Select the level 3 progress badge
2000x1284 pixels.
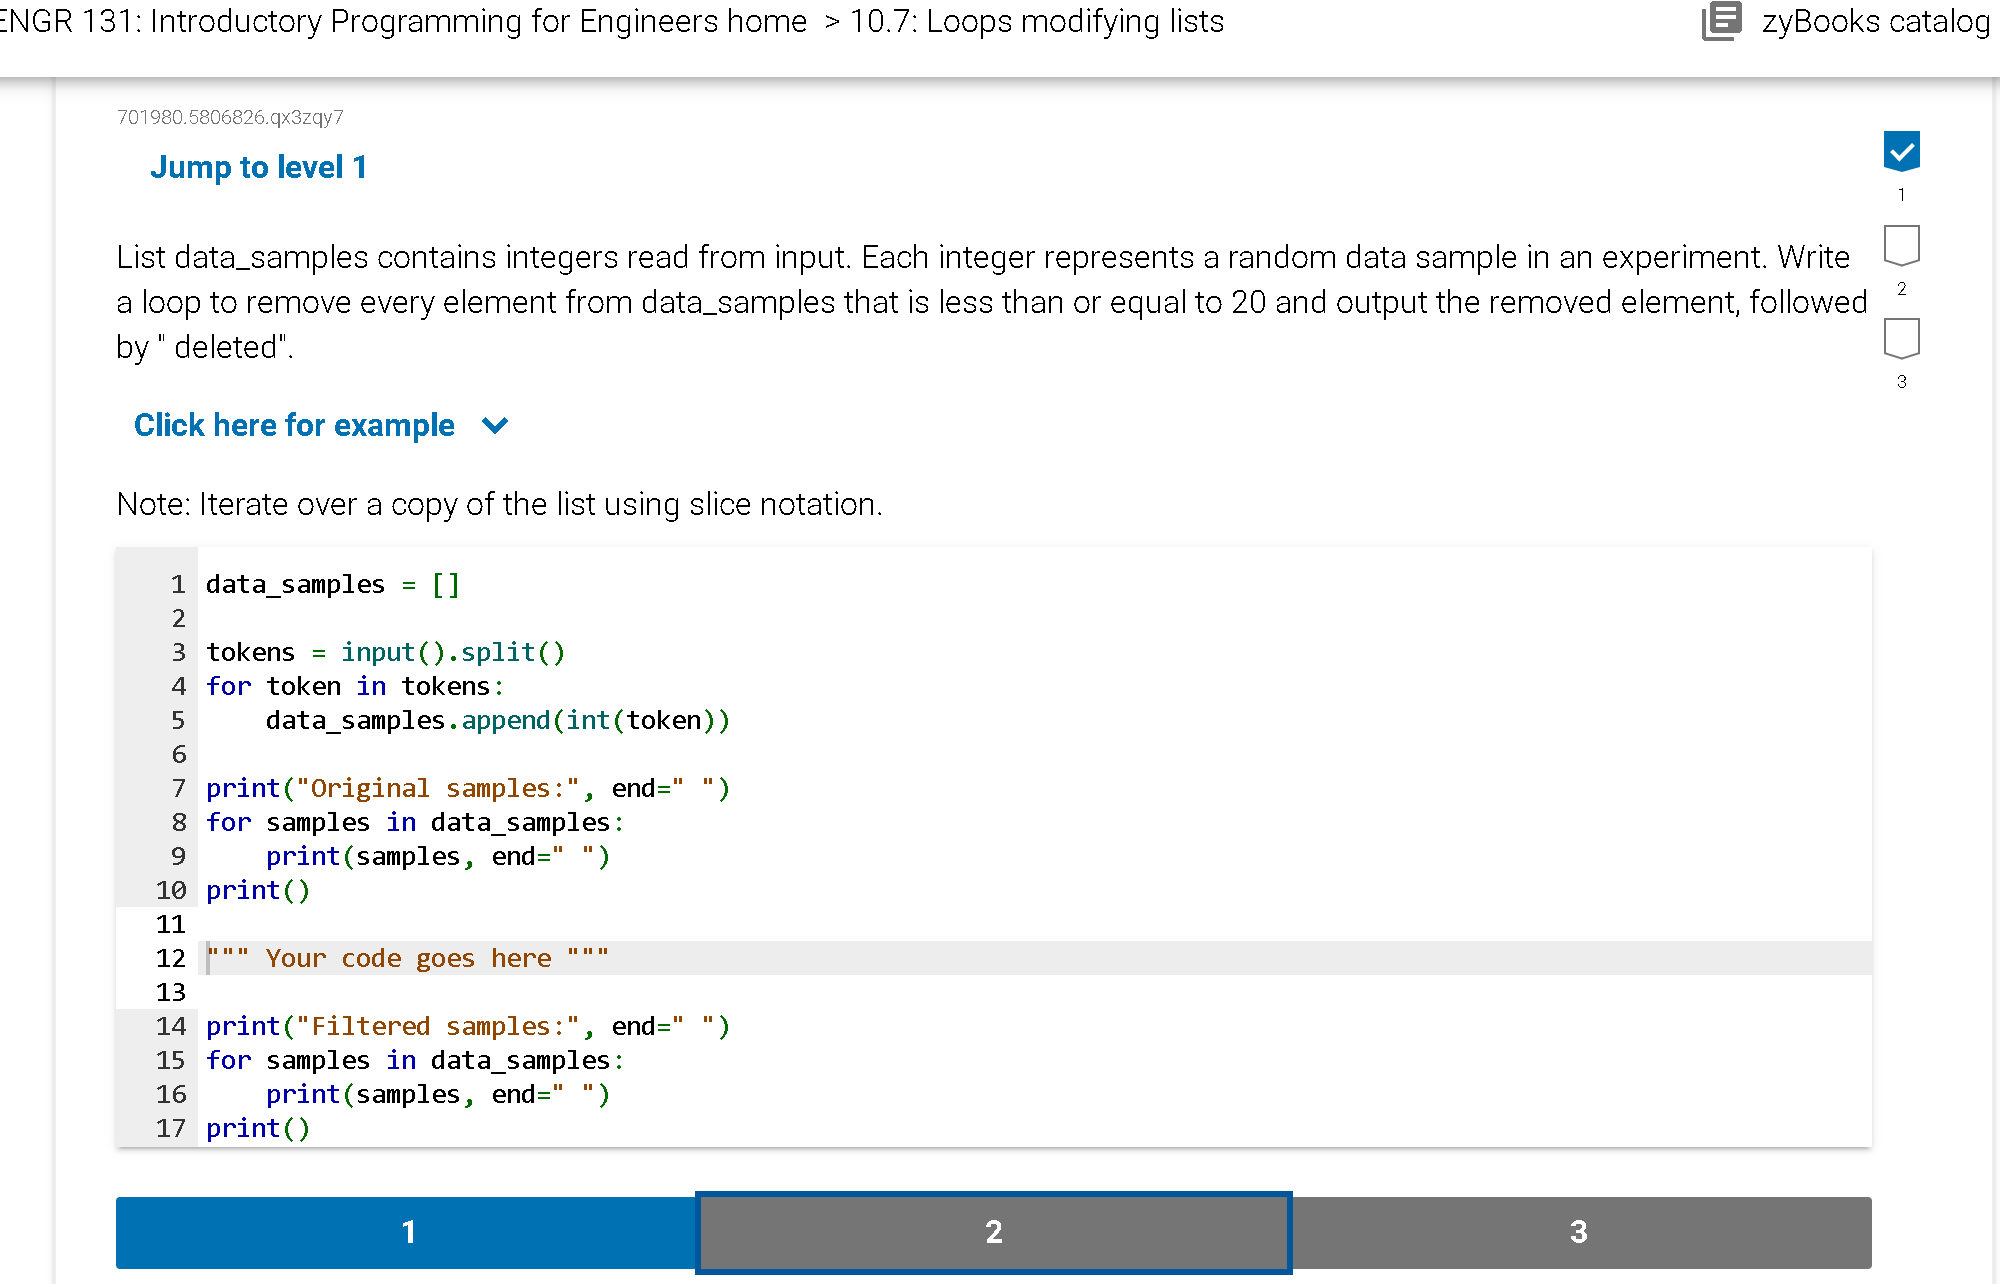1901,338
